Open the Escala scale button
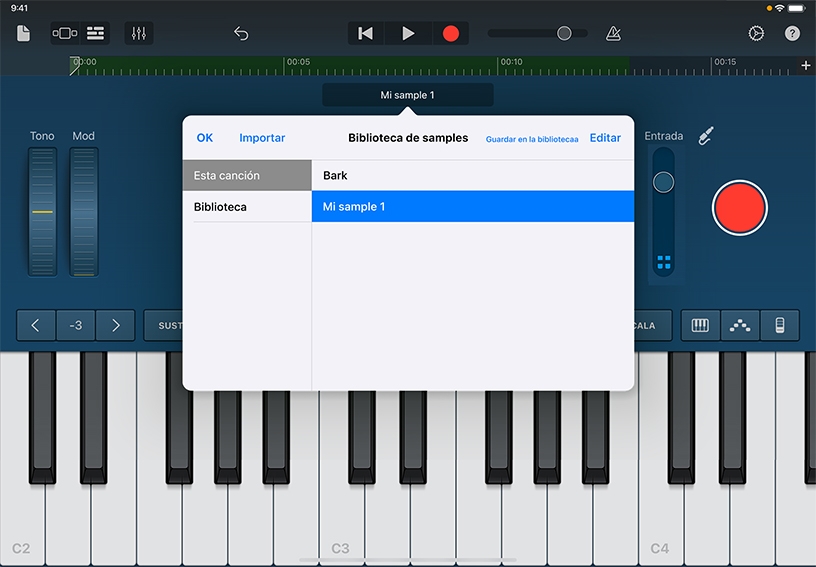The image size is (816, 567). pos(653,326)
